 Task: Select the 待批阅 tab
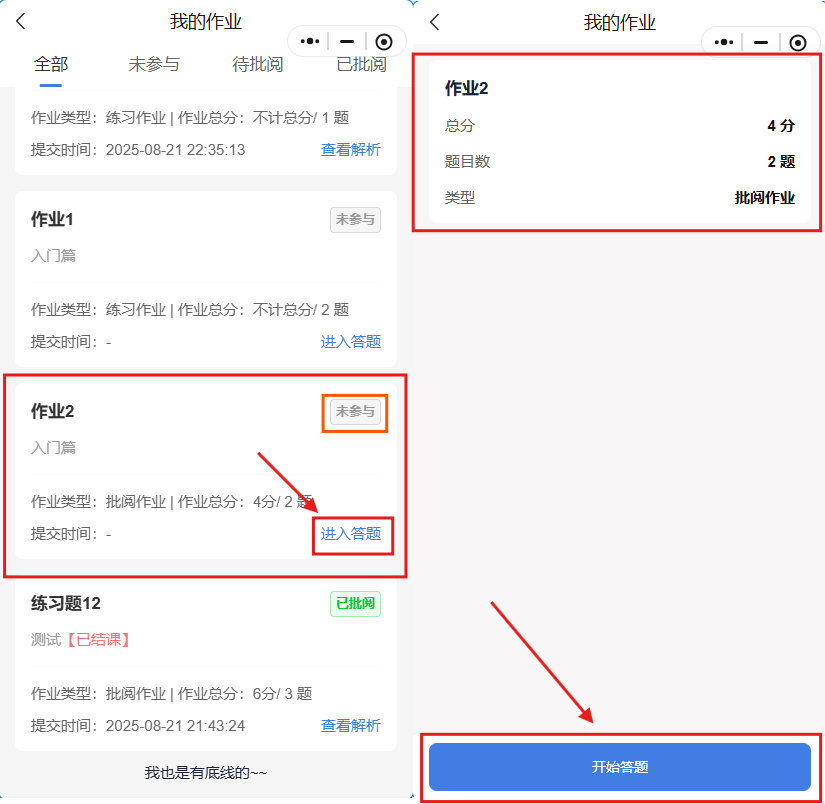(258, 64)
